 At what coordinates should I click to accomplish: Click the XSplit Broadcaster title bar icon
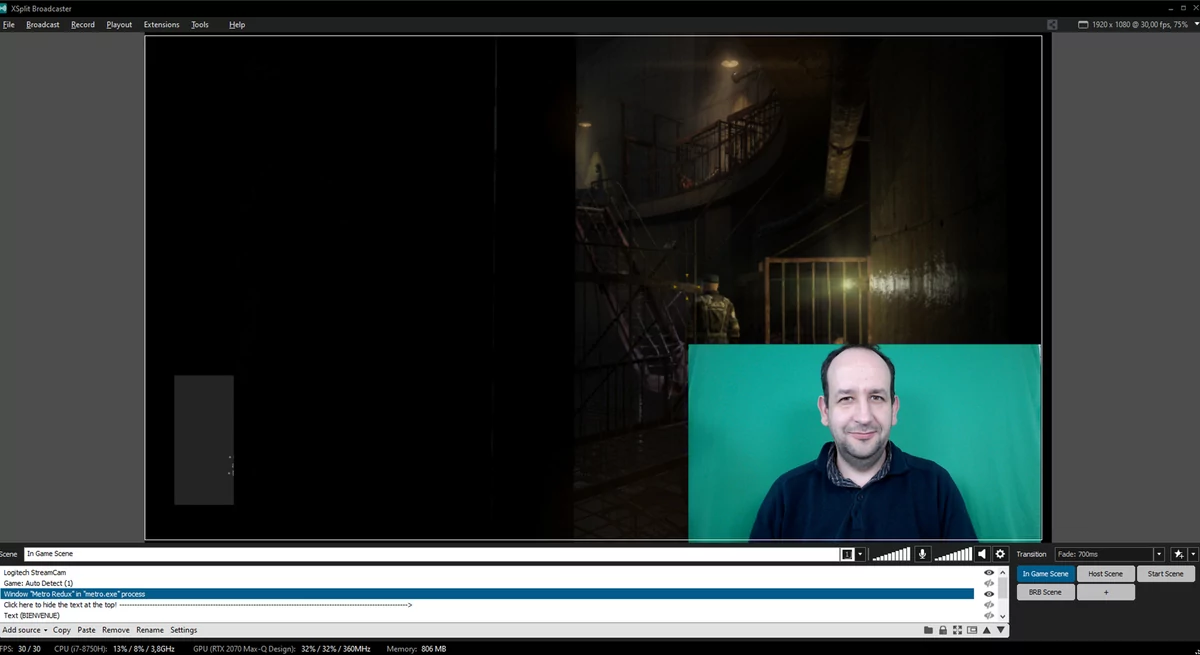coord(5,8)
